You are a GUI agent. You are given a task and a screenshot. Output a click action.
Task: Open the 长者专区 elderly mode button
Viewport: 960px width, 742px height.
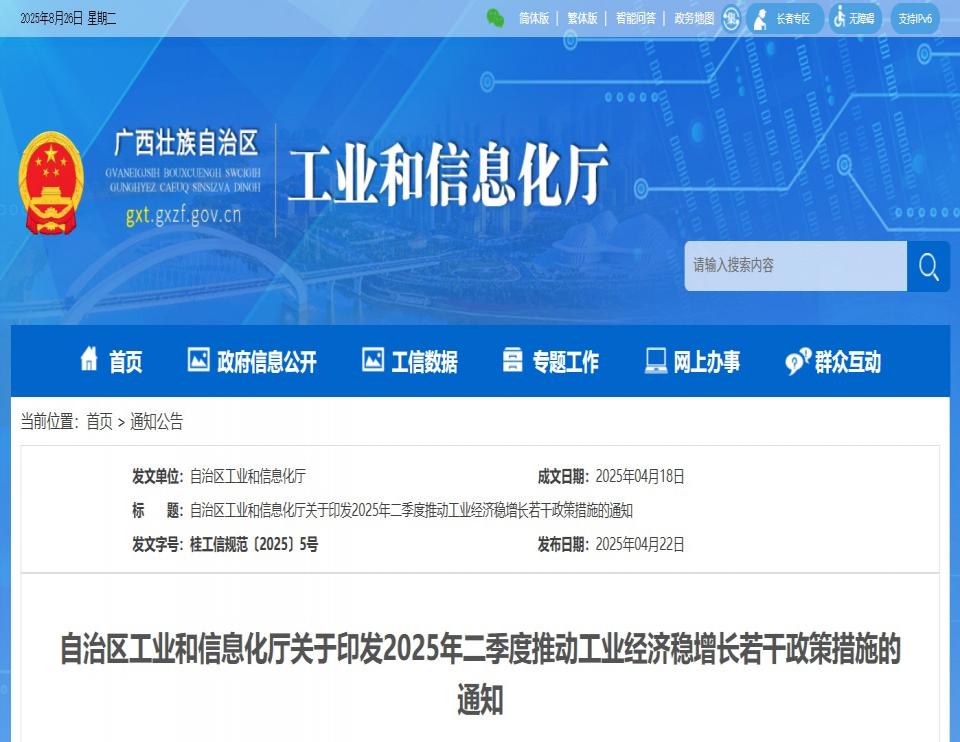click(x=784, y=18)
